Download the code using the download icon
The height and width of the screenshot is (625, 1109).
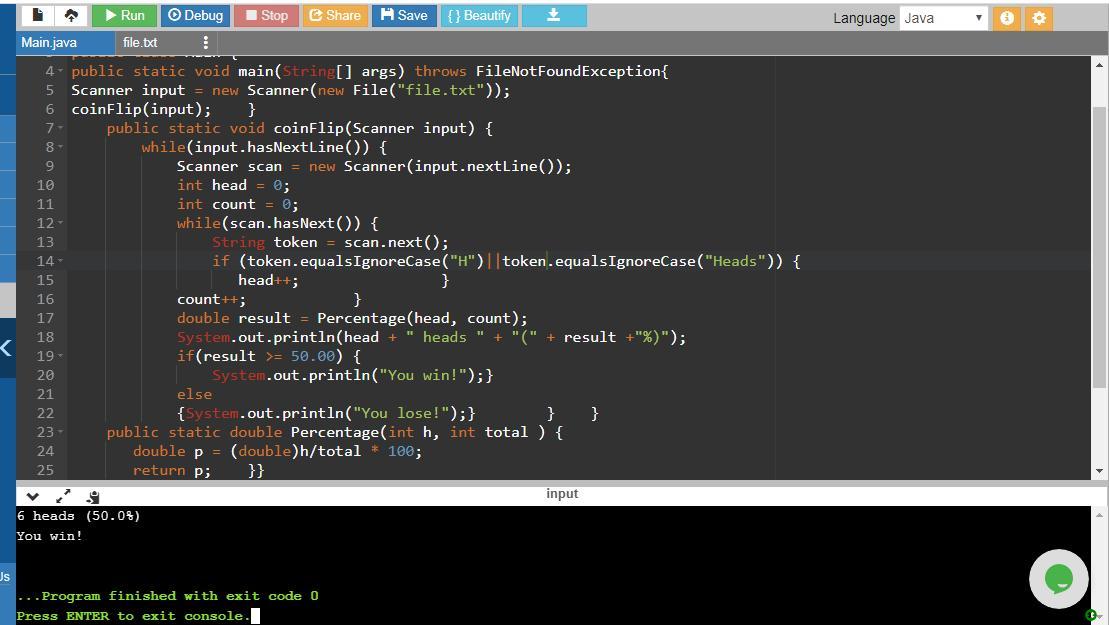[554, 15]
